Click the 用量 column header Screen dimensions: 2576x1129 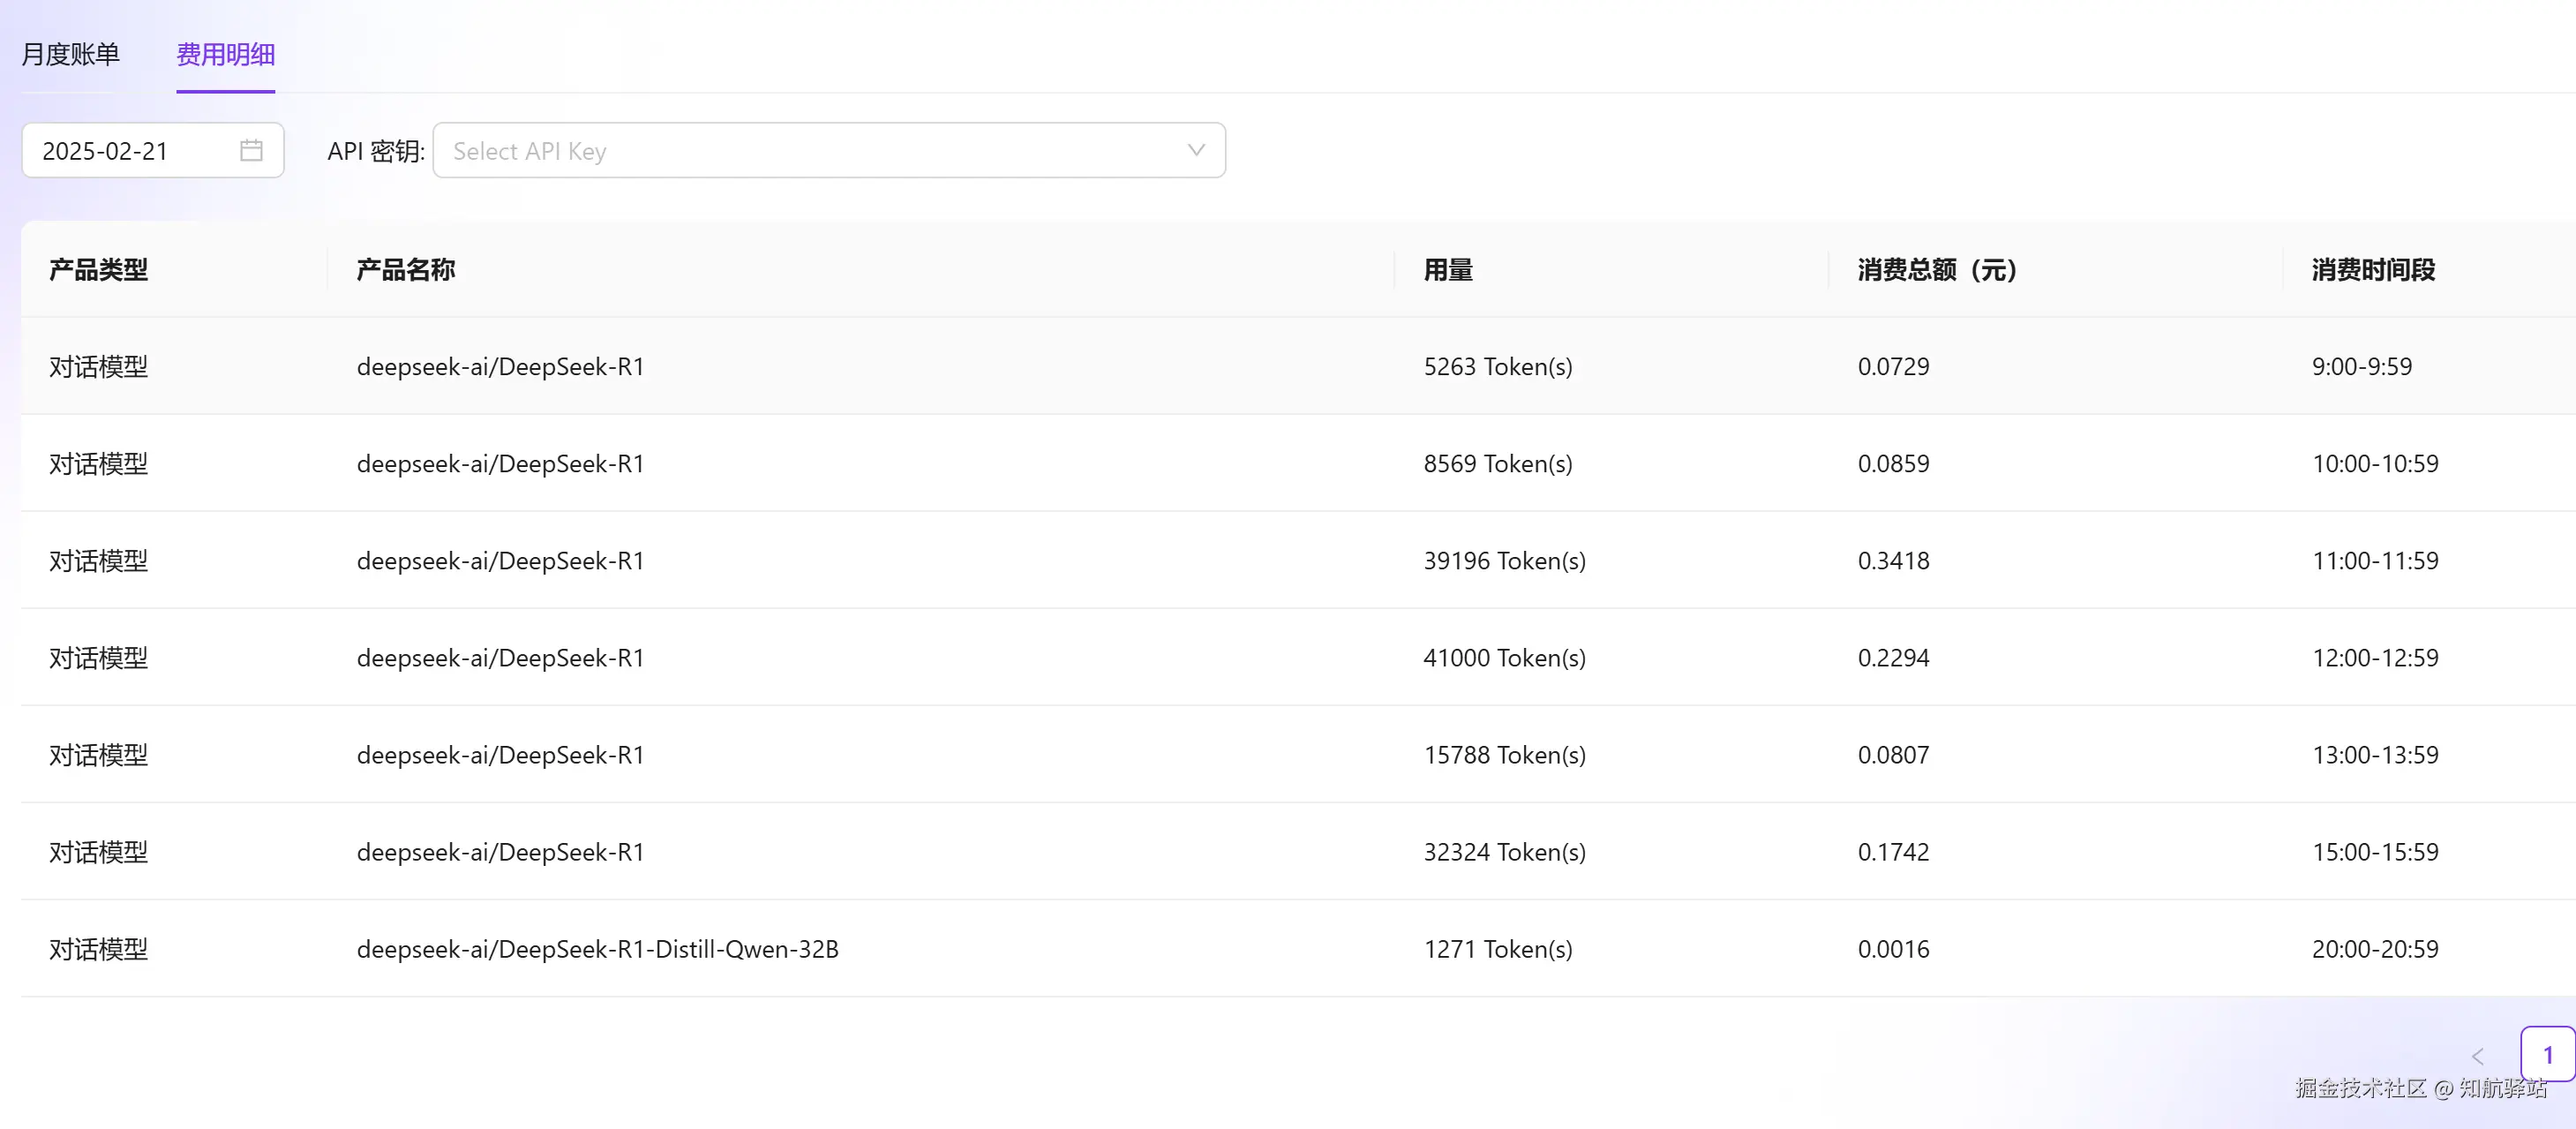[1448, 270]
